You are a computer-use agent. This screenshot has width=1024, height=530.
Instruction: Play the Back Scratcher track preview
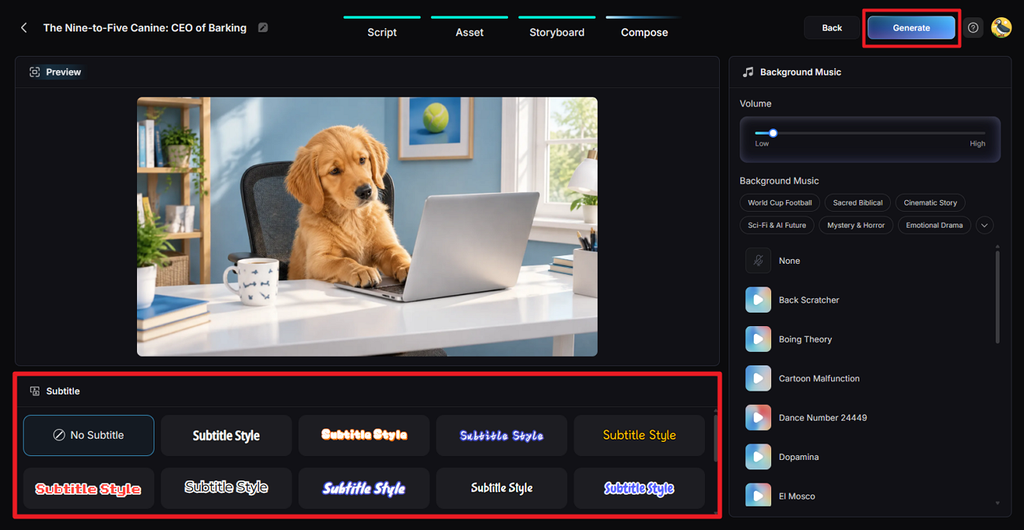758,300
